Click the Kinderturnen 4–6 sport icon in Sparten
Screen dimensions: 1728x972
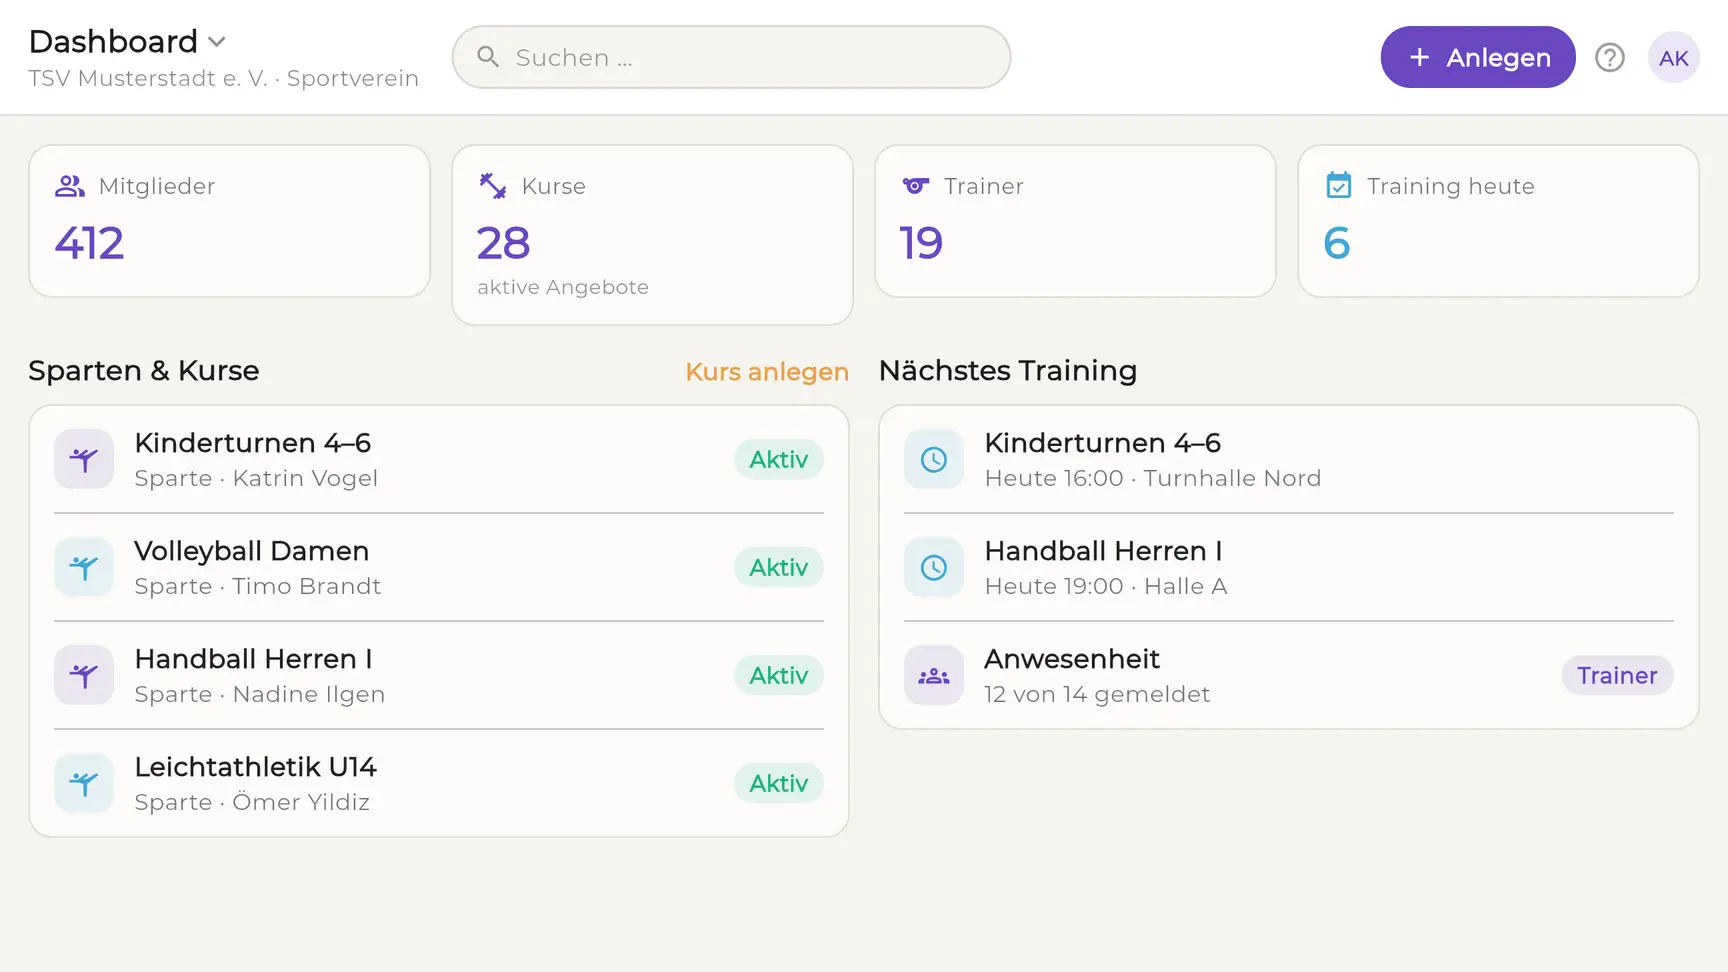coord(84,459)
